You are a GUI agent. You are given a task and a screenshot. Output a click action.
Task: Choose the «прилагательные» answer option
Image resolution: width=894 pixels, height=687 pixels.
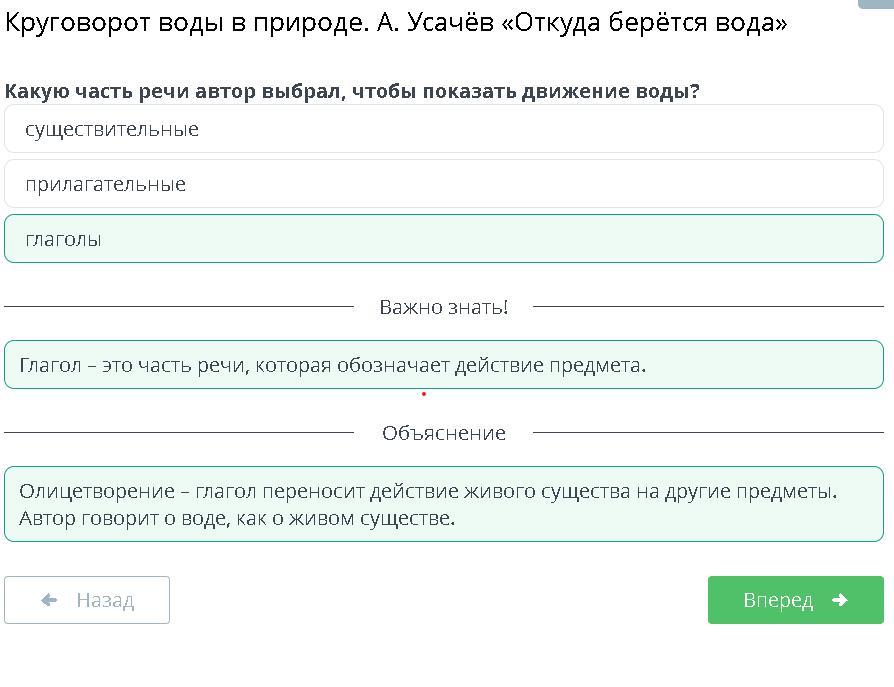point(106,184)
